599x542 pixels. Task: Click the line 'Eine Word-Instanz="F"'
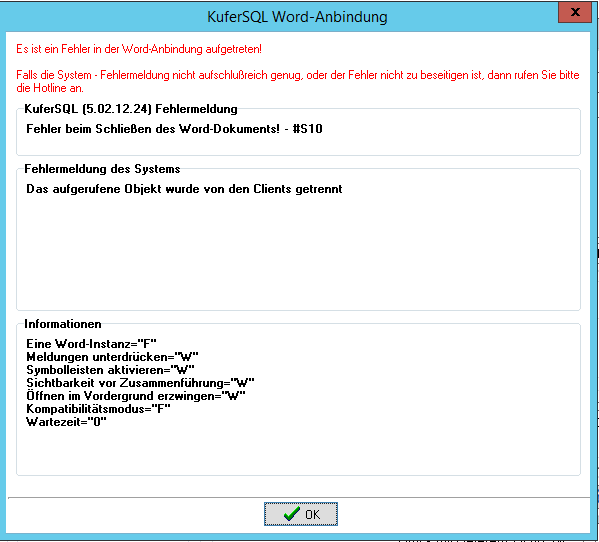tap(91, 344)
